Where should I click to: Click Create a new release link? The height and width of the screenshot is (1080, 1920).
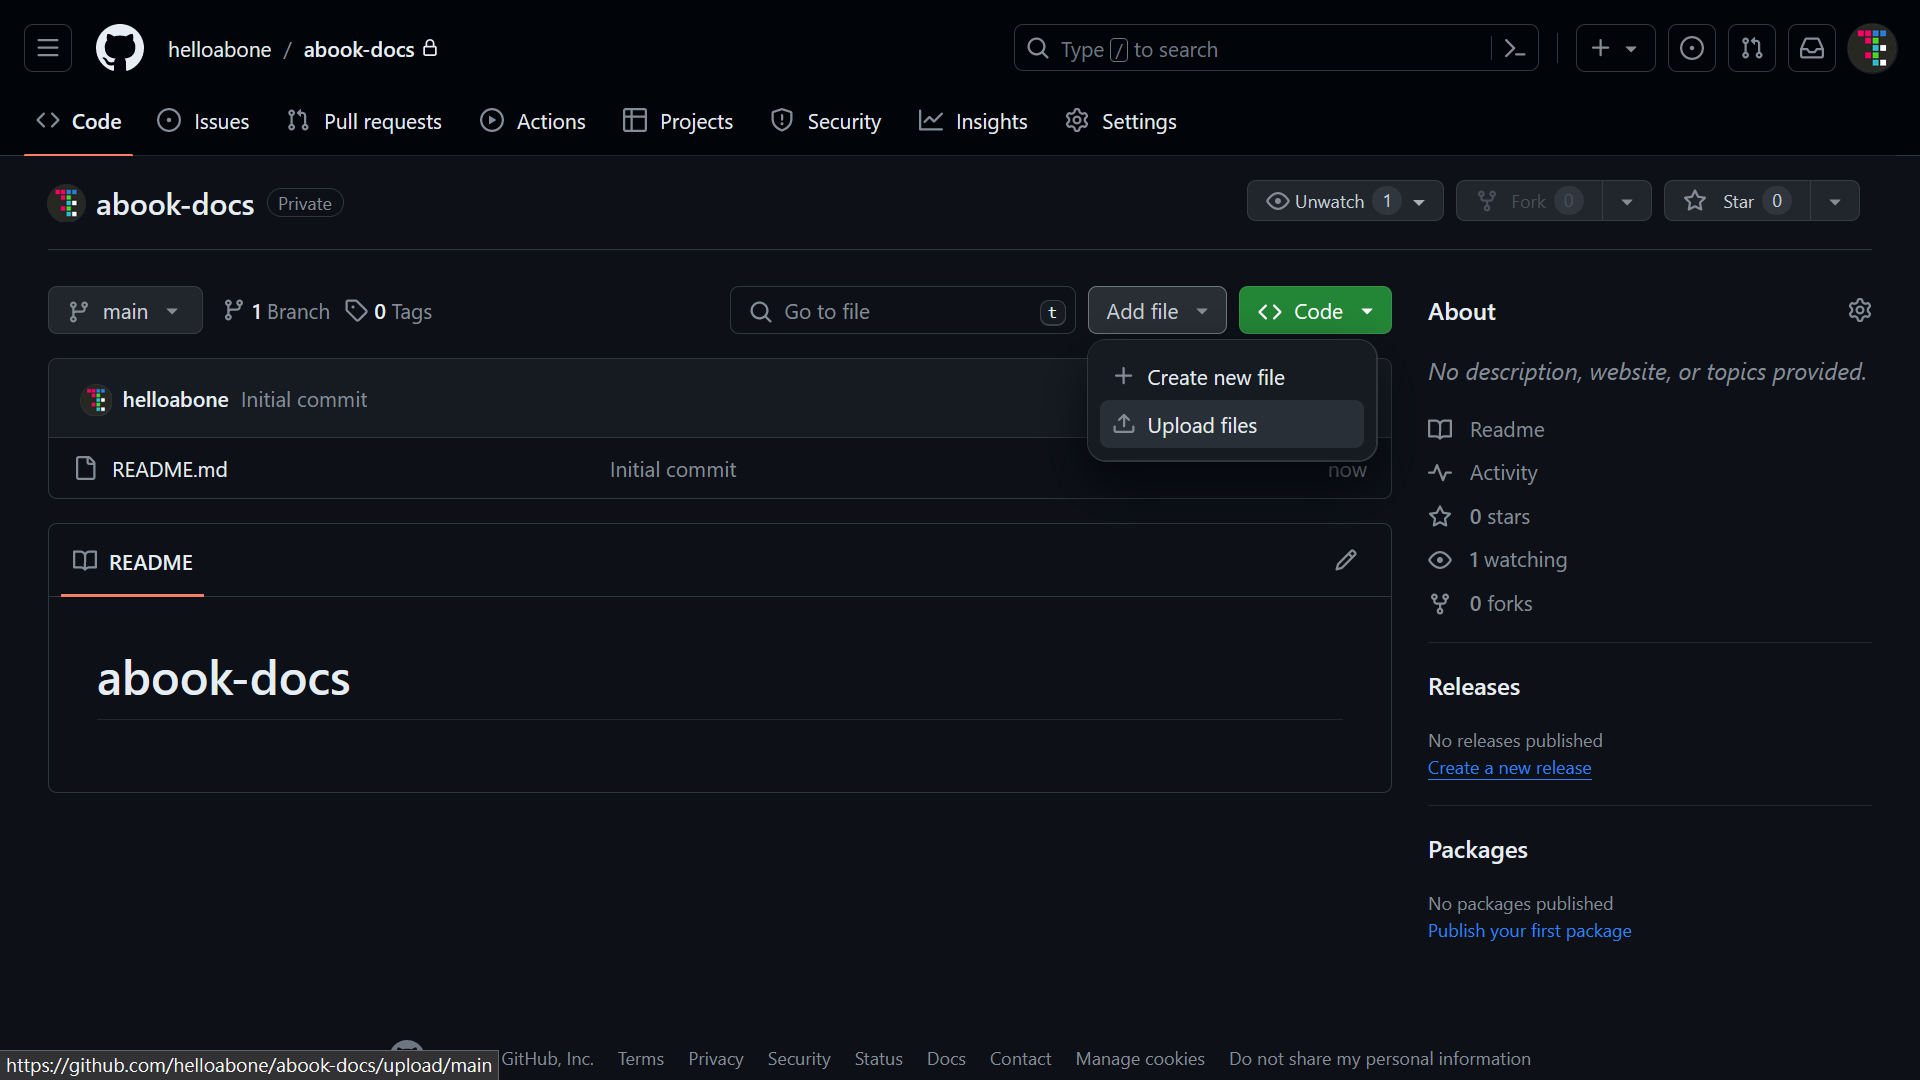1509,767
